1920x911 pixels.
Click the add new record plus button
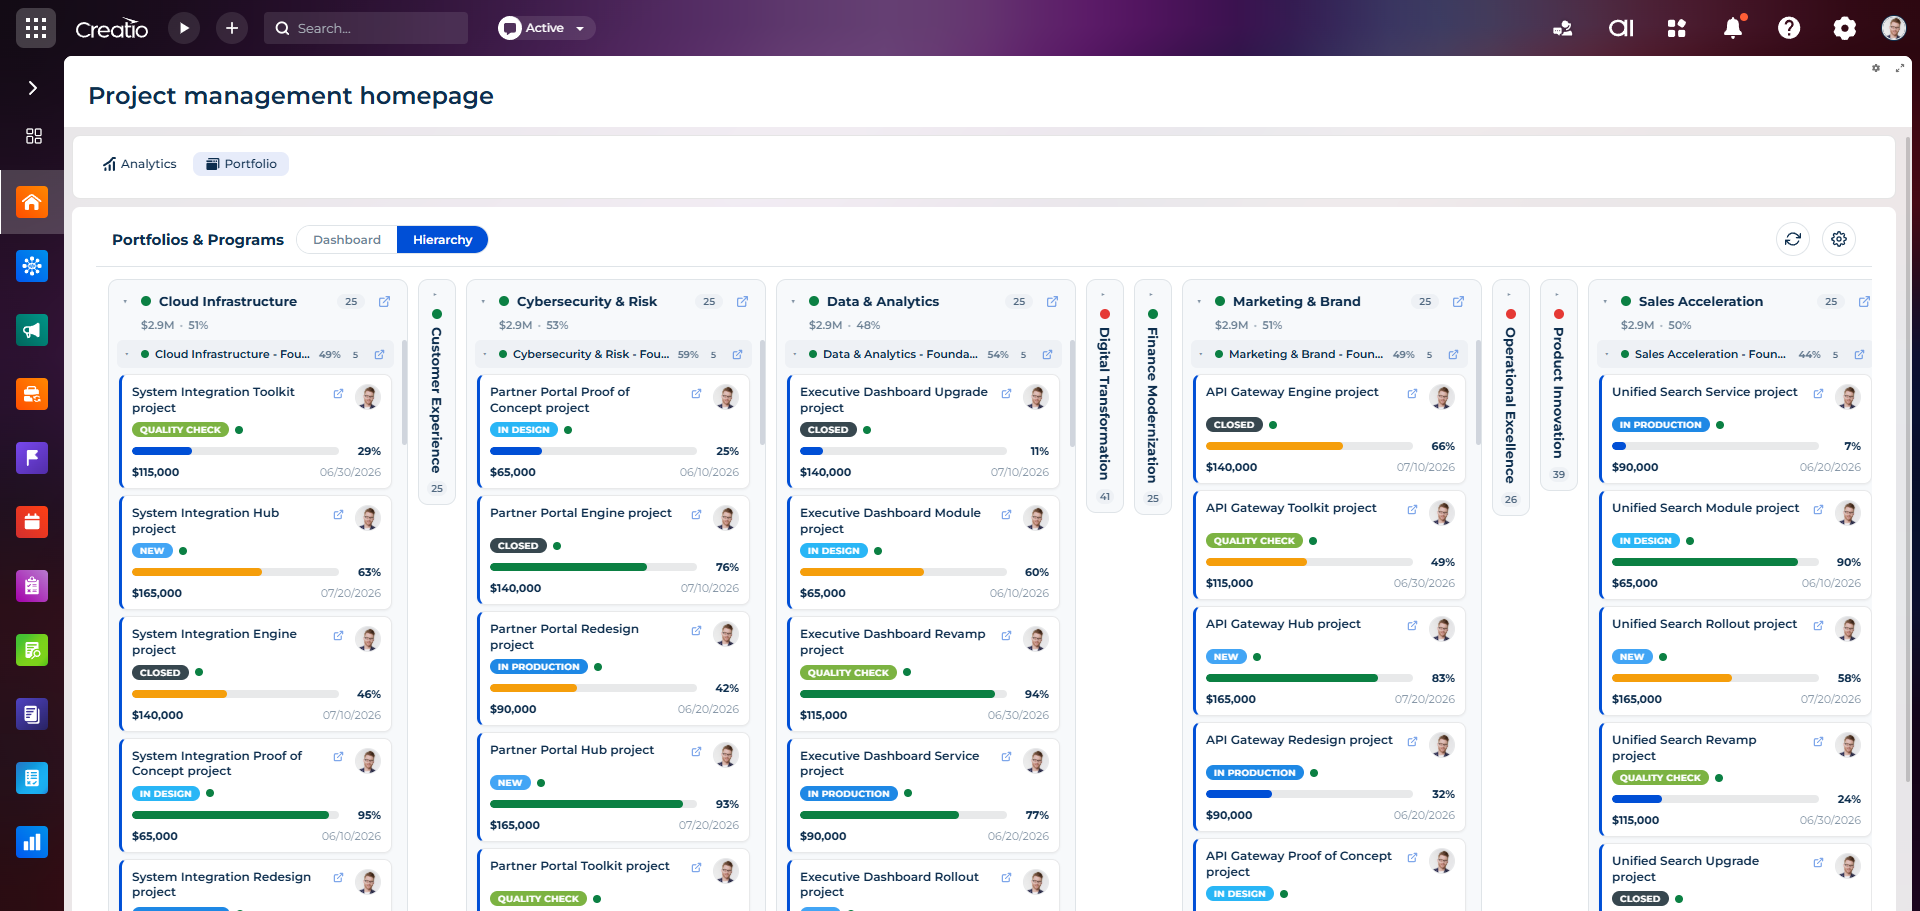232,28
